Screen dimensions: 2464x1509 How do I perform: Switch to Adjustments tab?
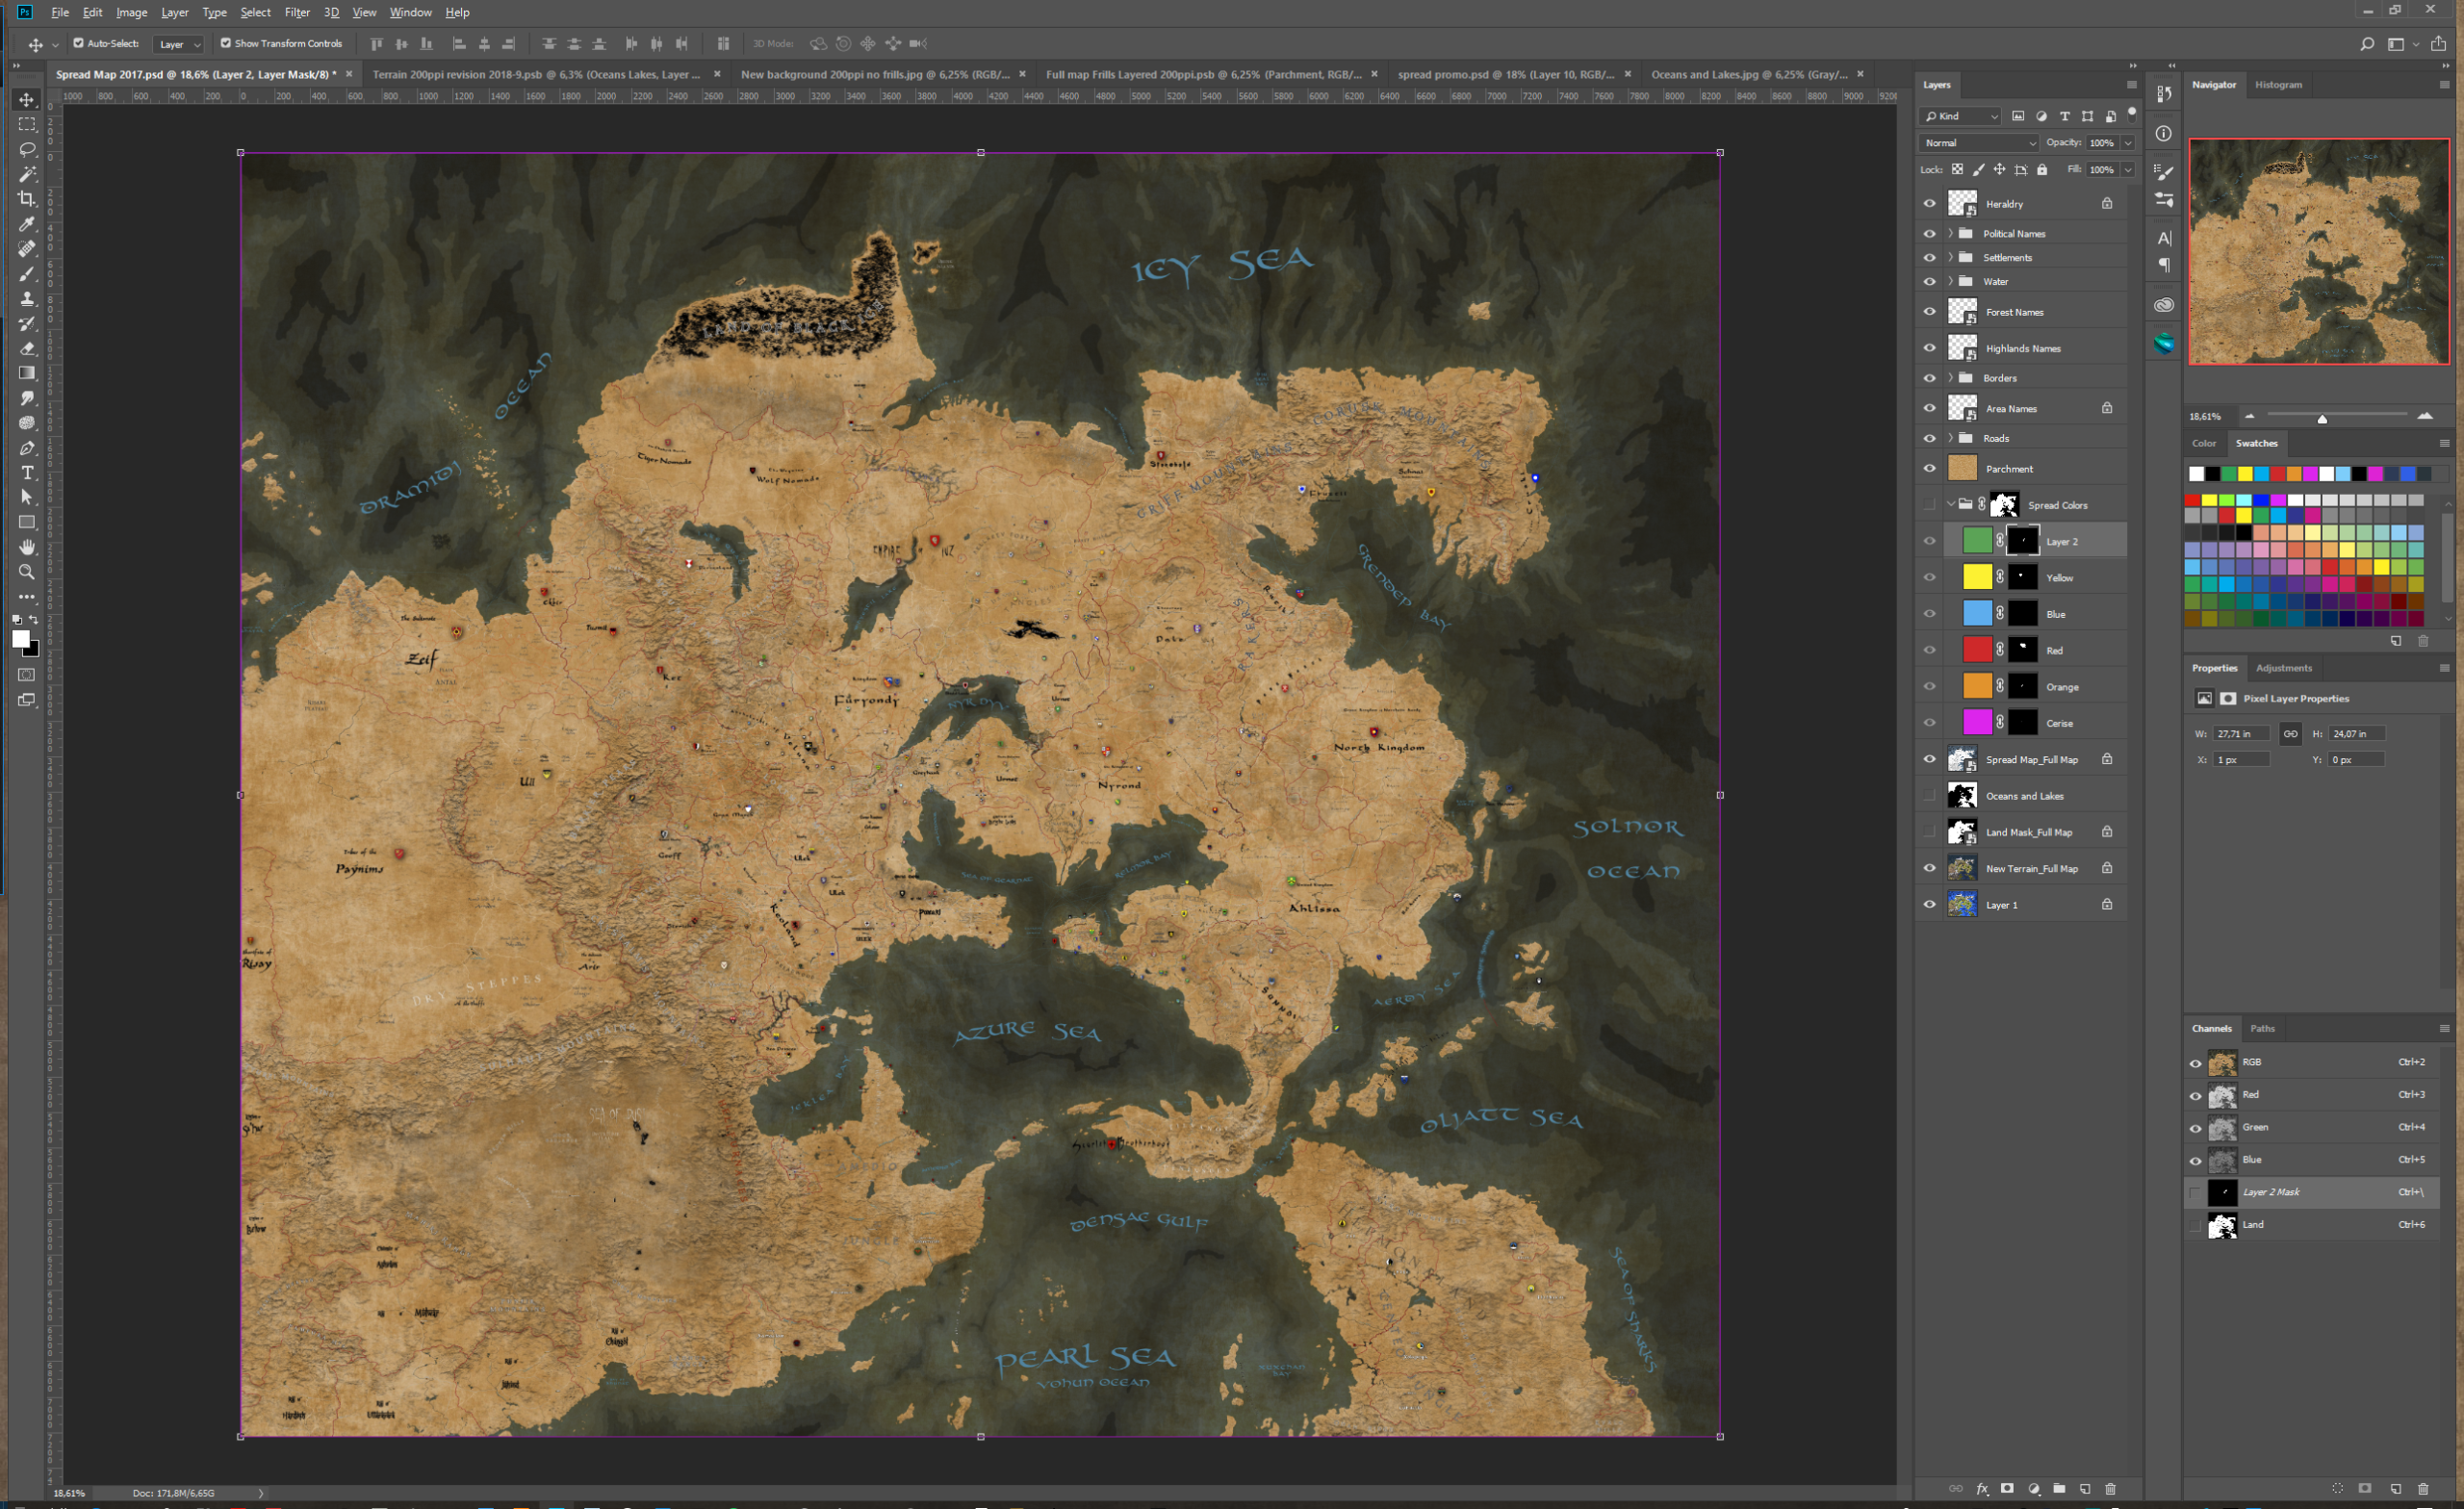tap(2284, 668)
